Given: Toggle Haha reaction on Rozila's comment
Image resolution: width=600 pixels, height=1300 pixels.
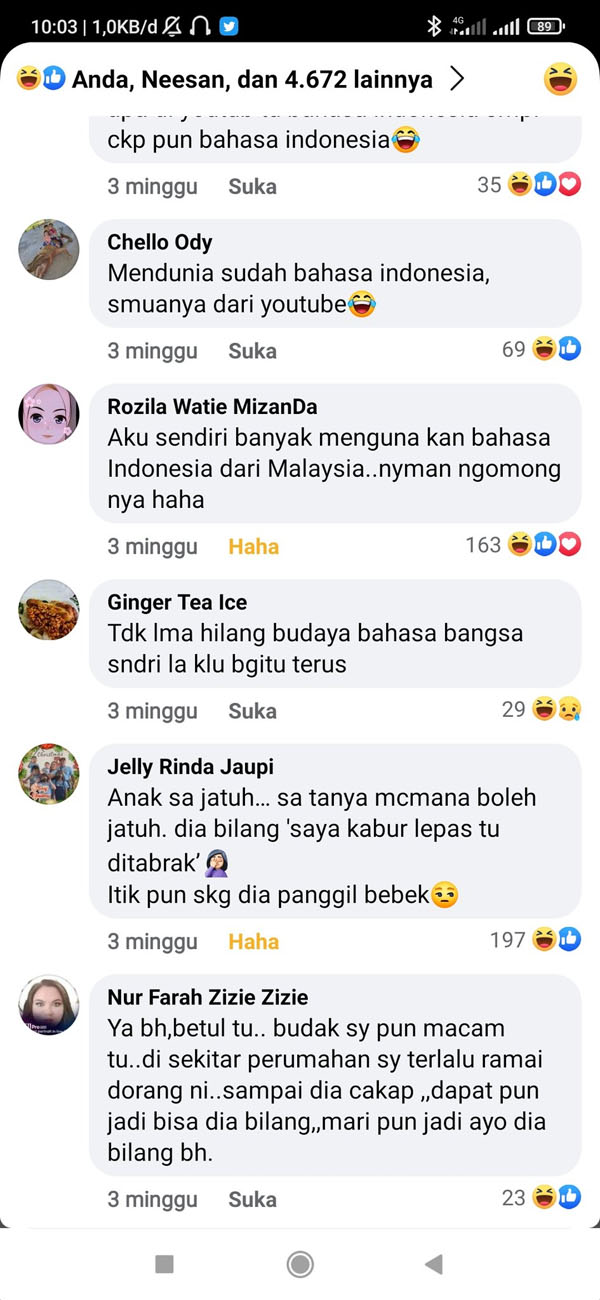Looking at the screenshot, I should [x=254, y=547].
